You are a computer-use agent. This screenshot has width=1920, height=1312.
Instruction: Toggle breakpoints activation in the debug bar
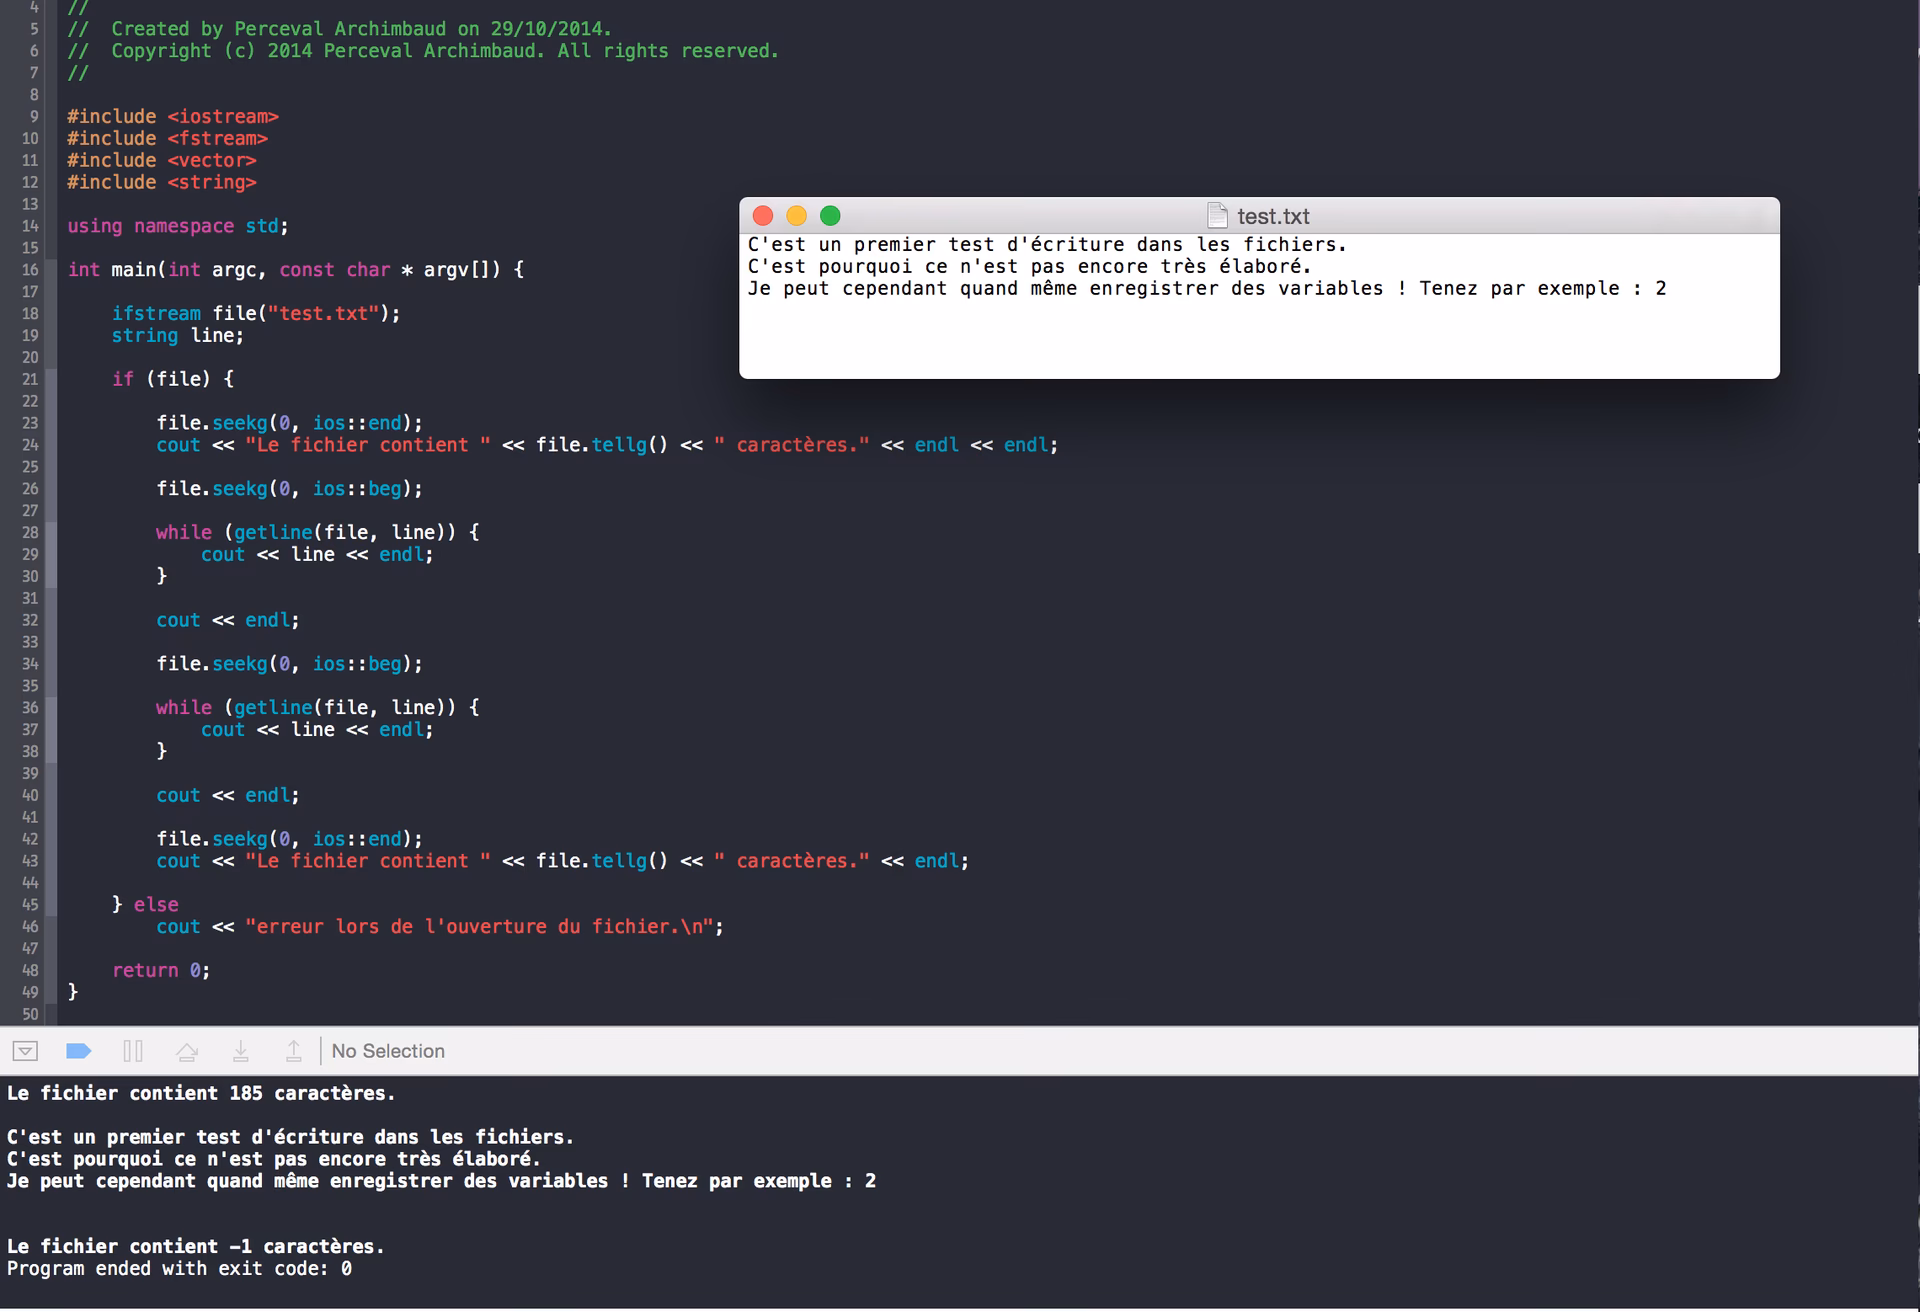point(78,1051)
